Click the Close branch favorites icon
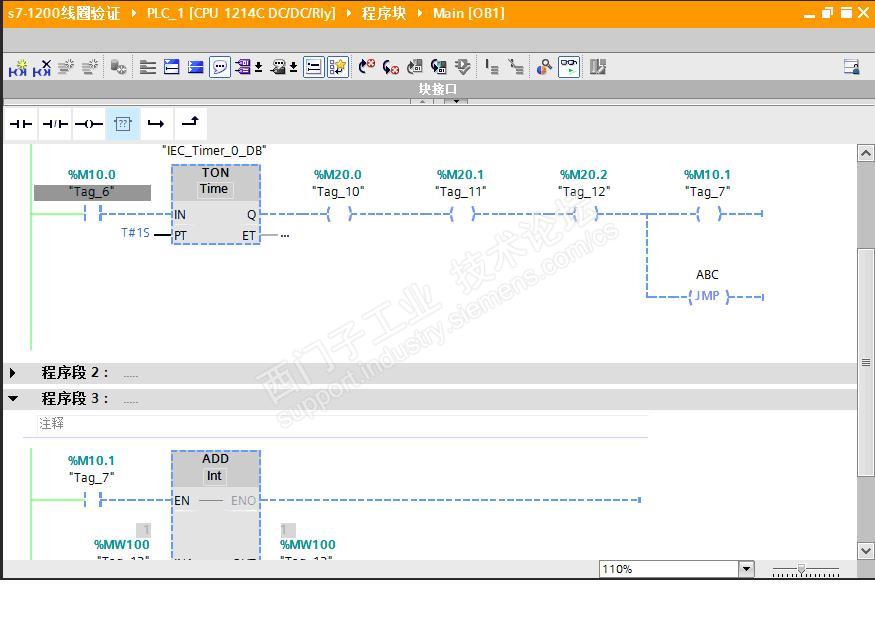Image resolution: width=875 pixels, height=618 pixels. tap(190, 122)
